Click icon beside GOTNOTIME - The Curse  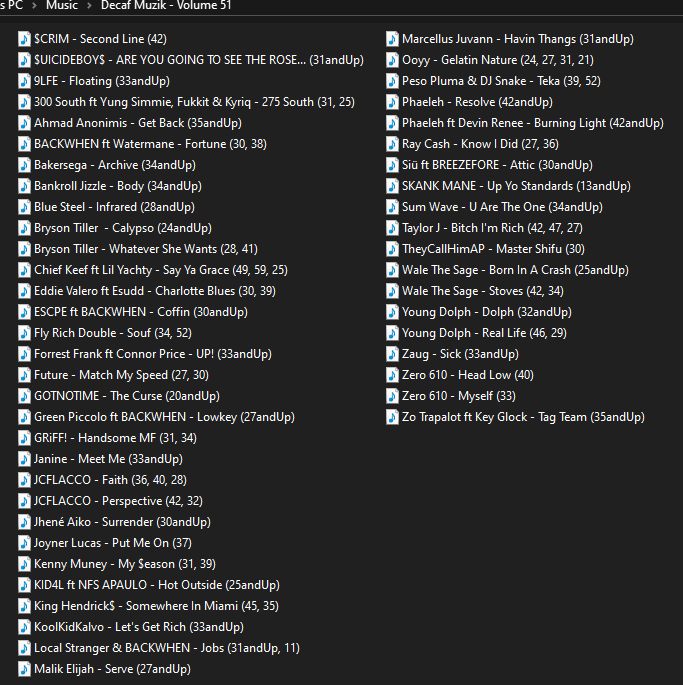[24, 395]
